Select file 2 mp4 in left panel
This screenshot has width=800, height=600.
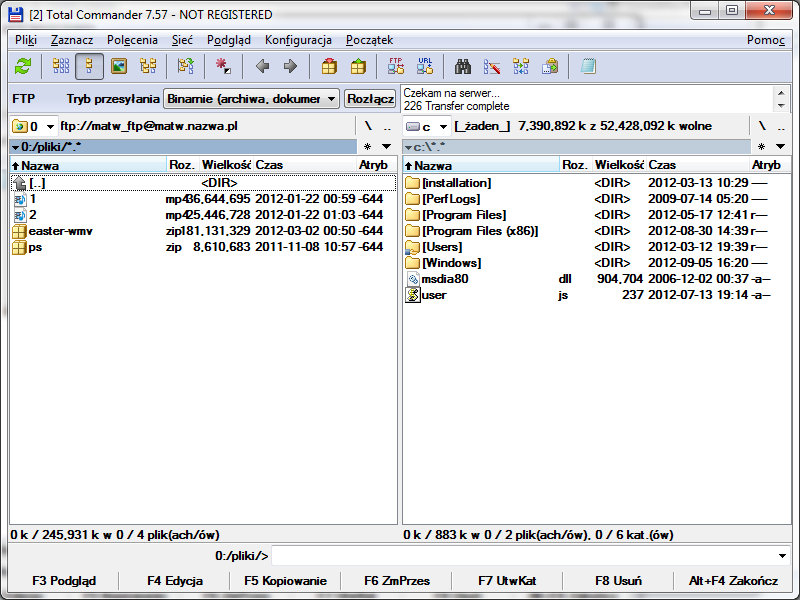coord(203,215)
